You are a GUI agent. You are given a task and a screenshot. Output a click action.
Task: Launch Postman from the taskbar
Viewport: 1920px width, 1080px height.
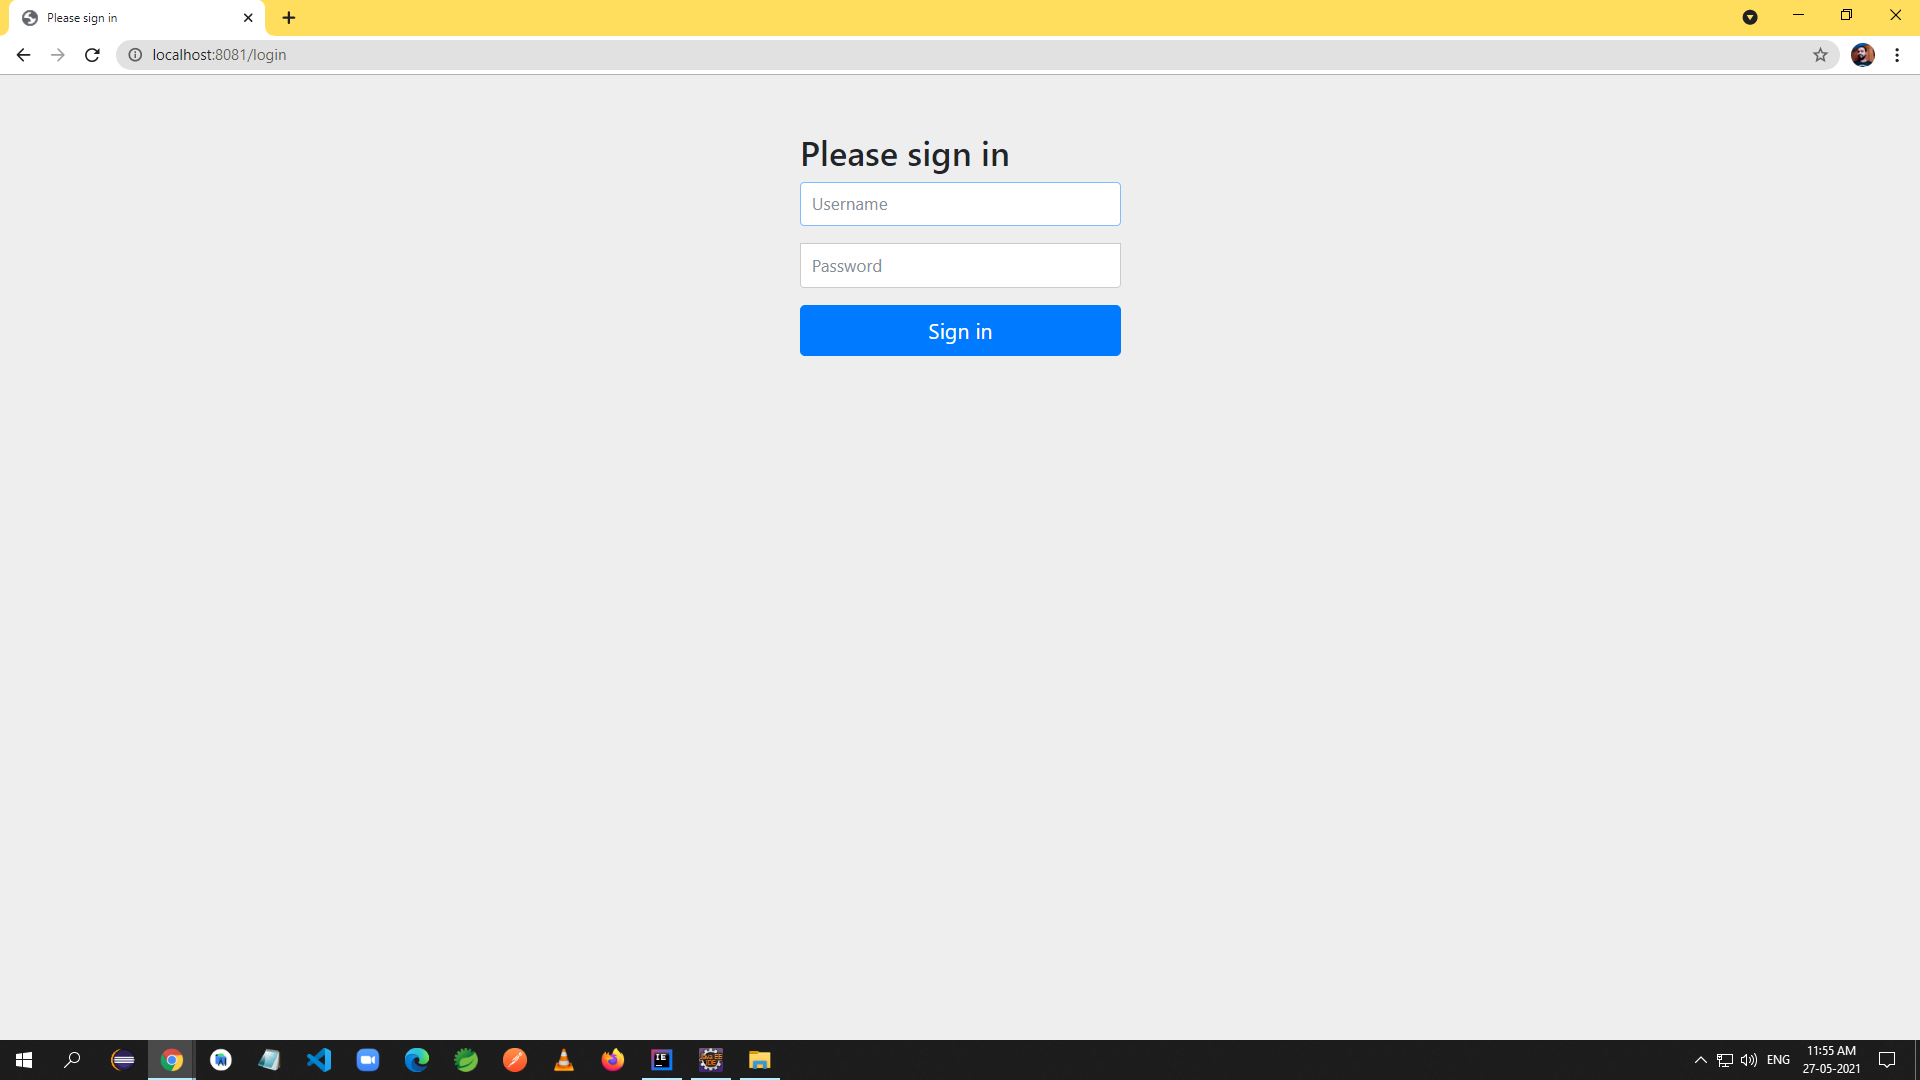click(x=515, y=1060)
